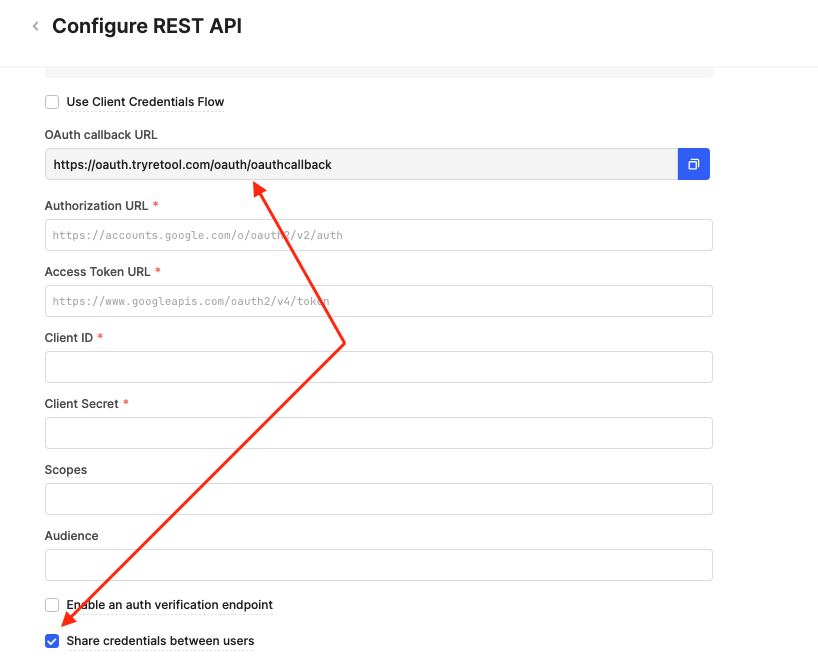Viewport: 818px width, 659px height.
Task: Click the Configure REST API page heading
Action: 147,26
